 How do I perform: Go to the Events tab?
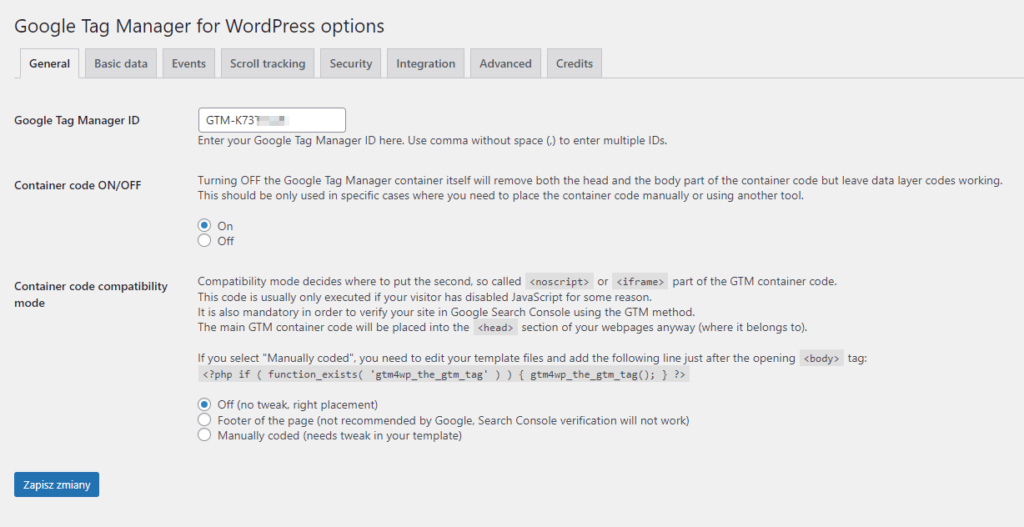pos(189,63)
